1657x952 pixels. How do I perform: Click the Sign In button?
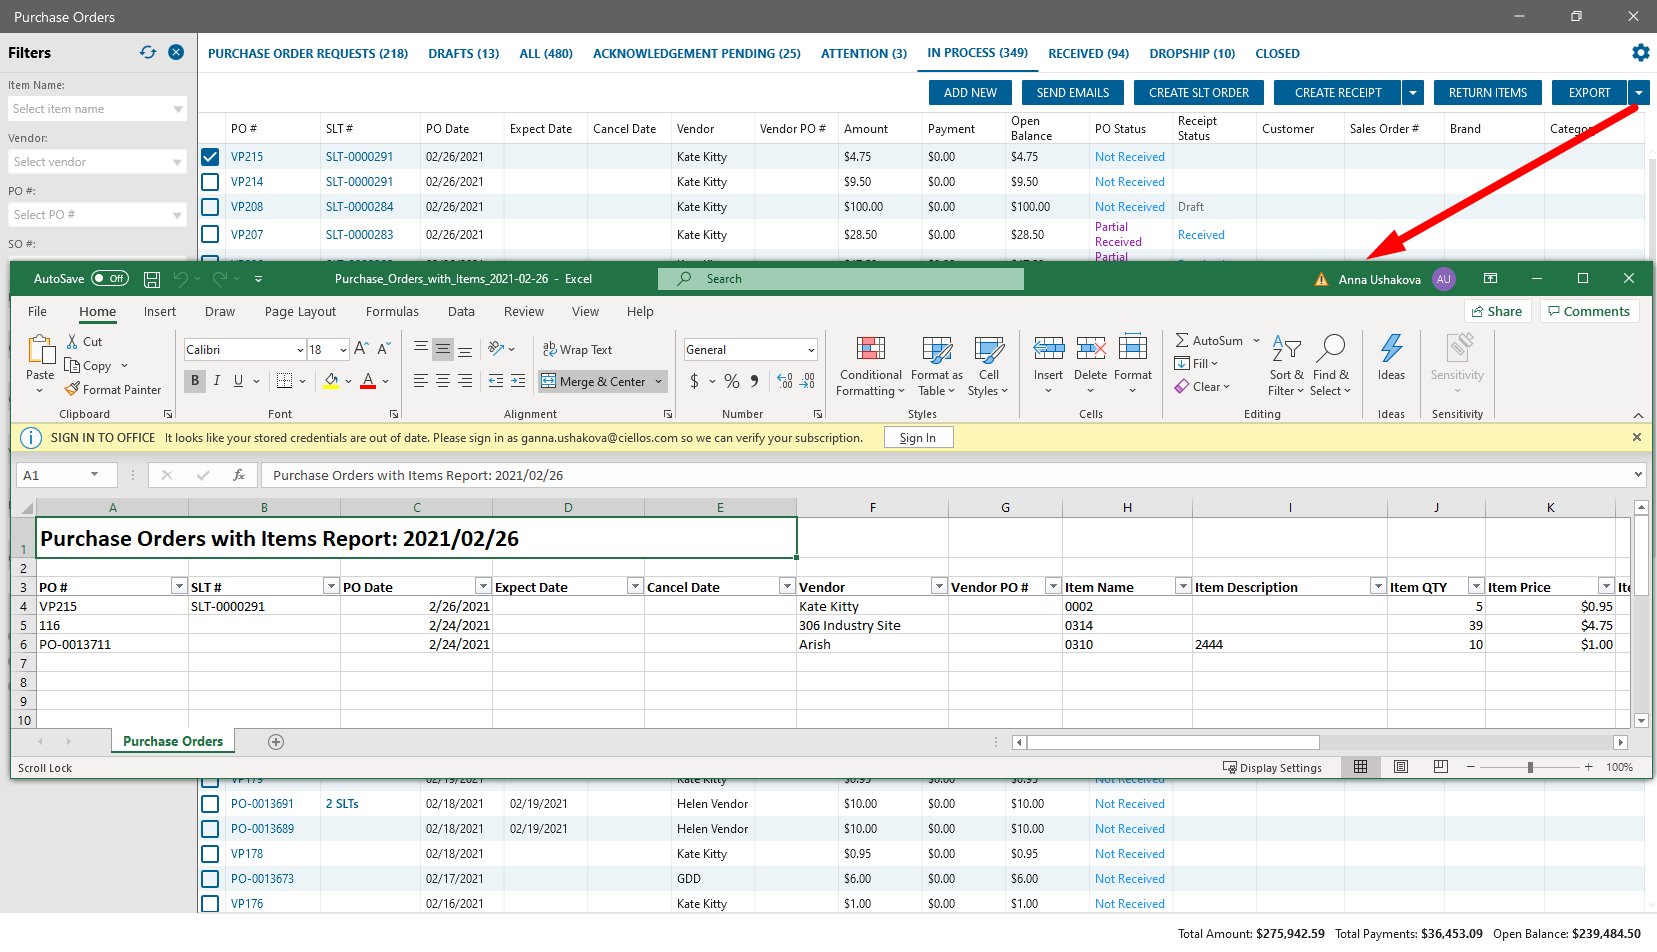[x=917, y=438]
